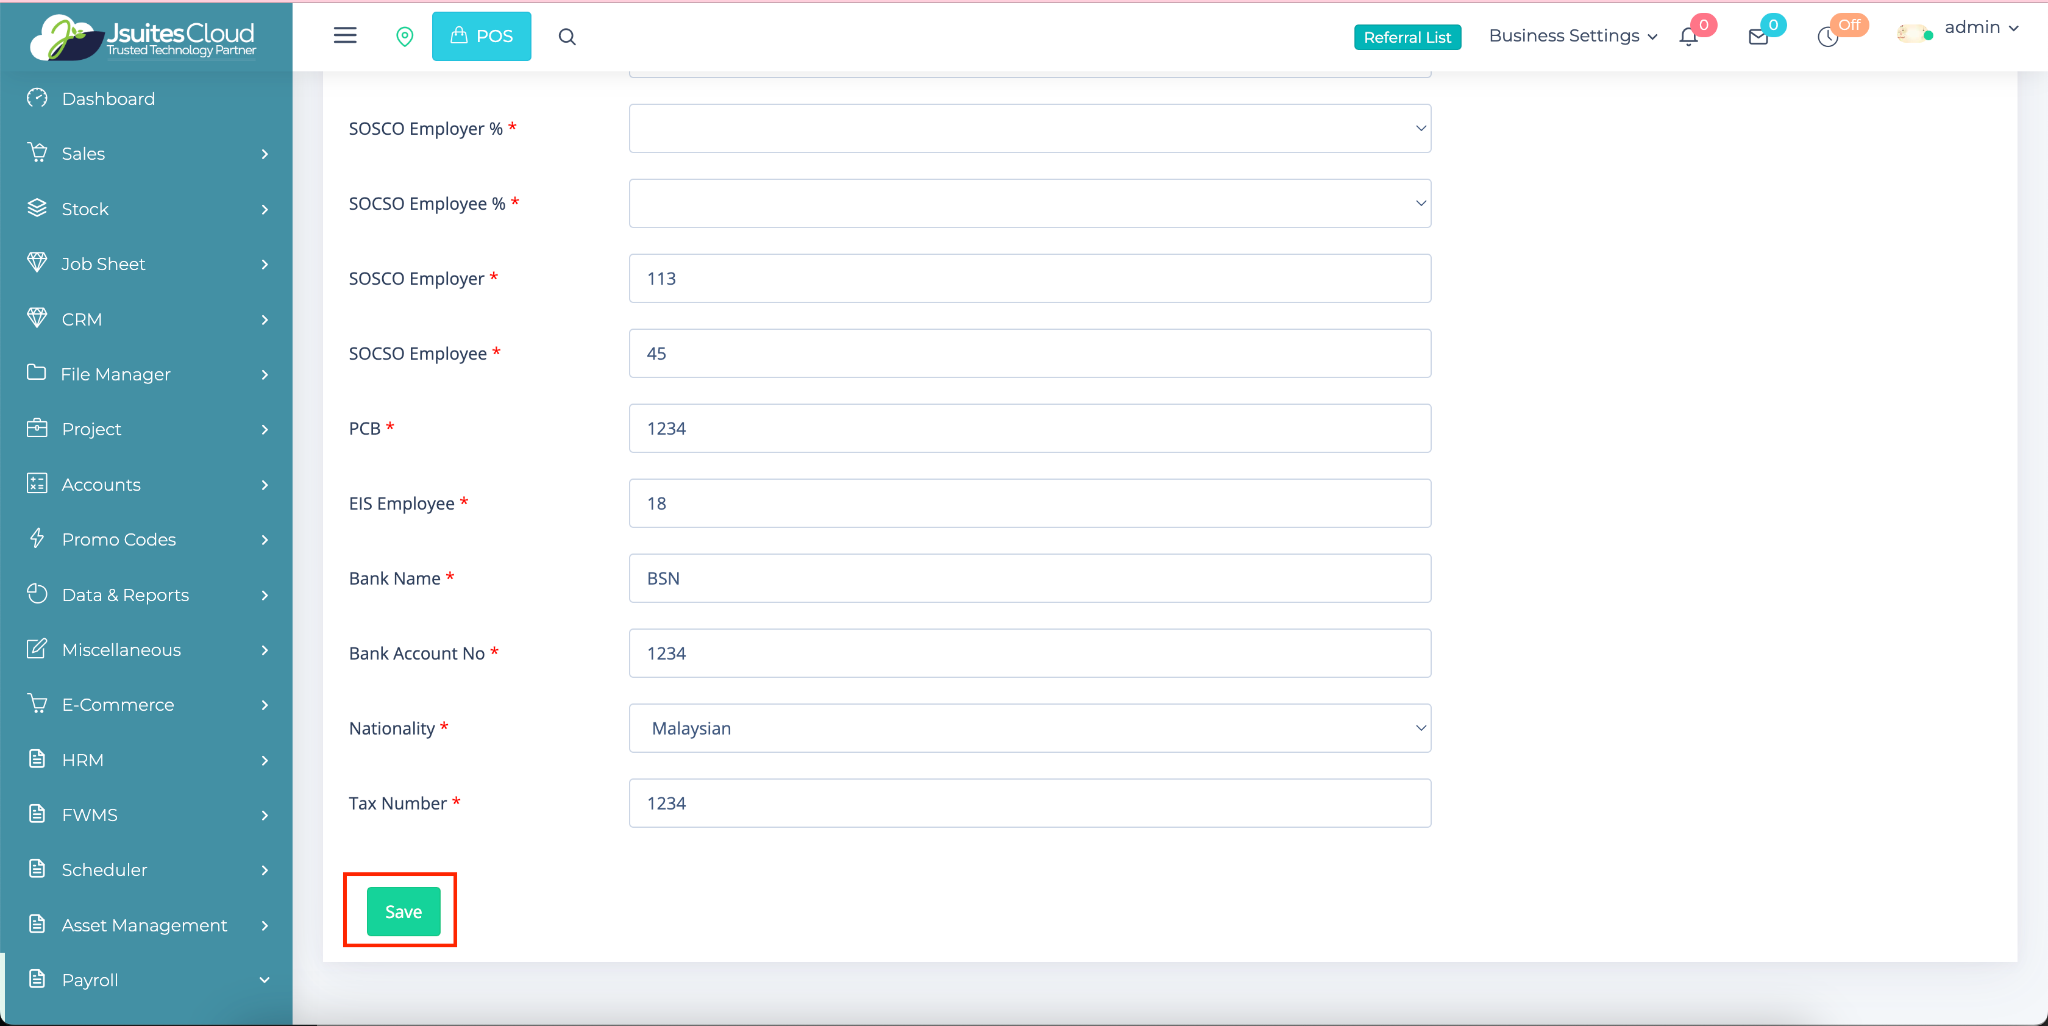Open the Referral List link
This screenshot has width=2048, height=1026.
click(x=1407, y=37)
